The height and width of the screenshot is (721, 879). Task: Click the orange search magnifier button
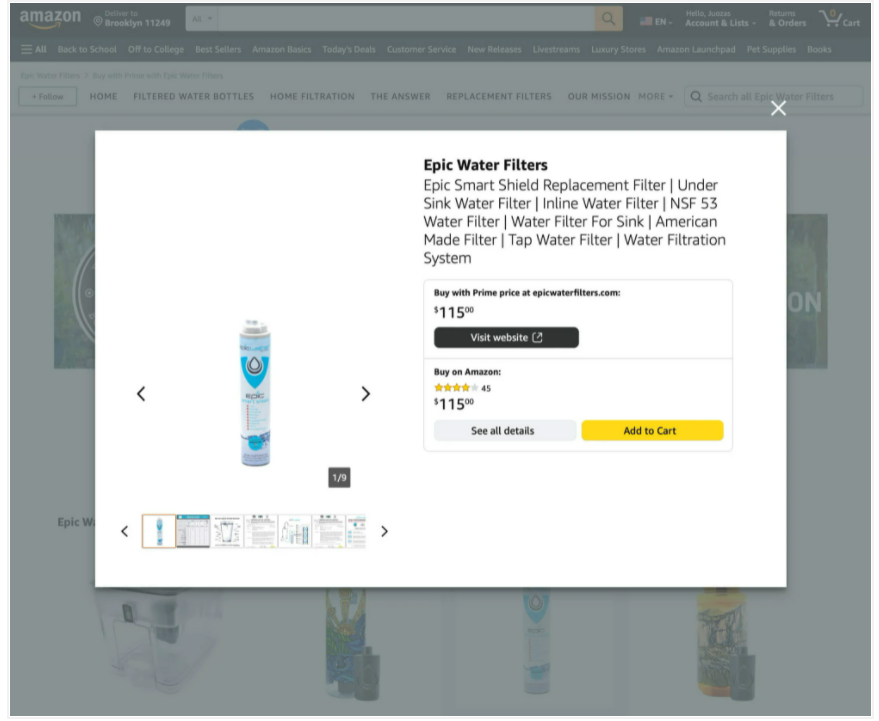point(608,19)
